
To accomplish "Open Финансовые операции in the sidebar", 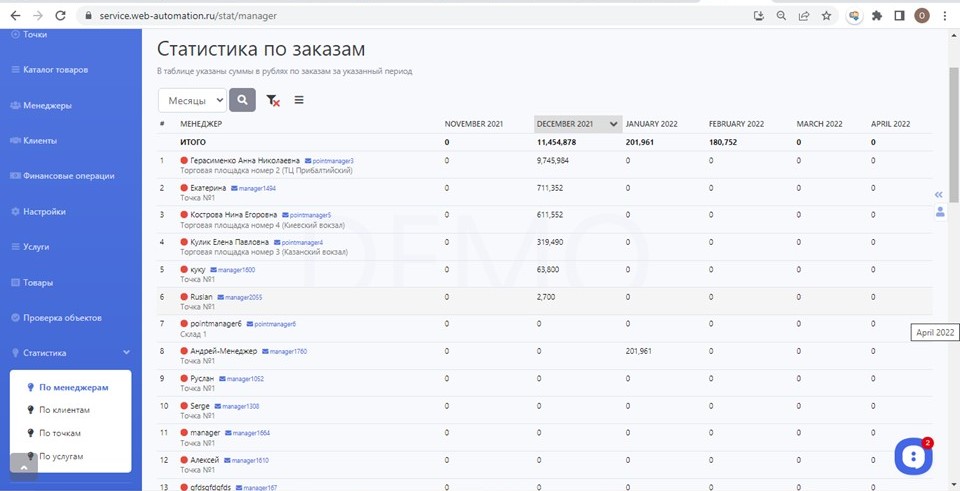I will tap(69, 176).
